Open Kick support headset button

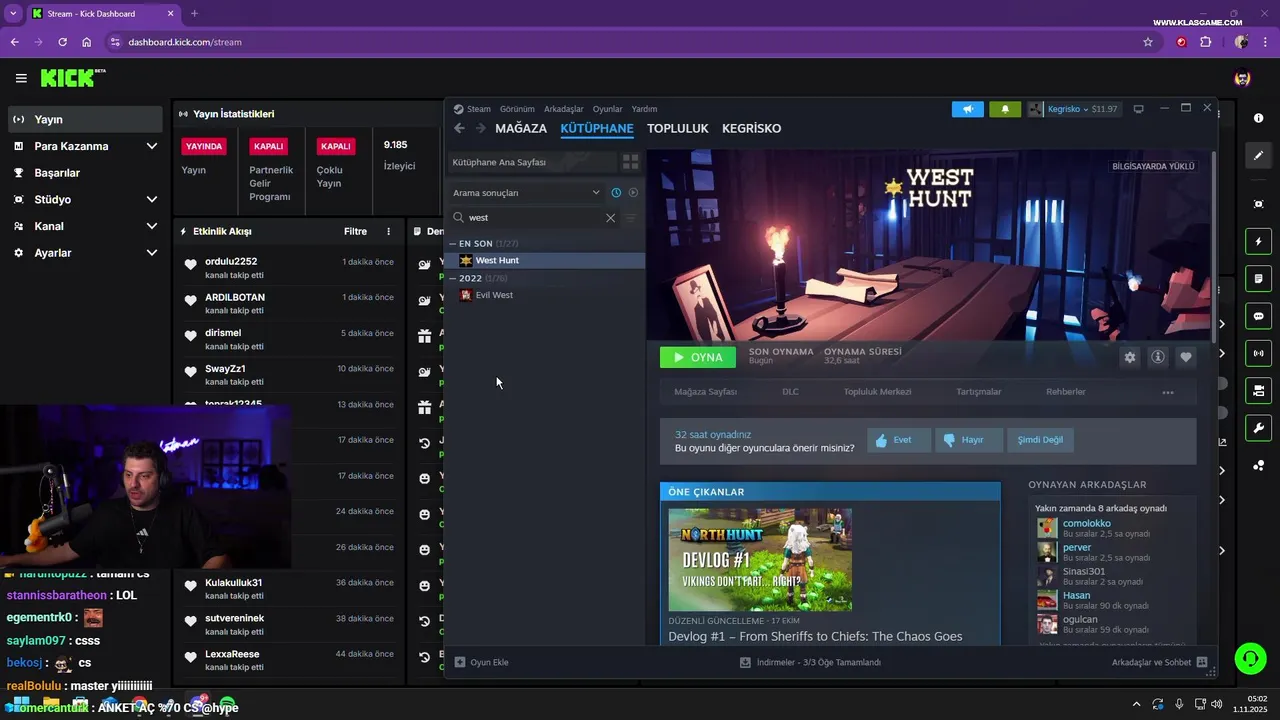tap(1250, 658)
